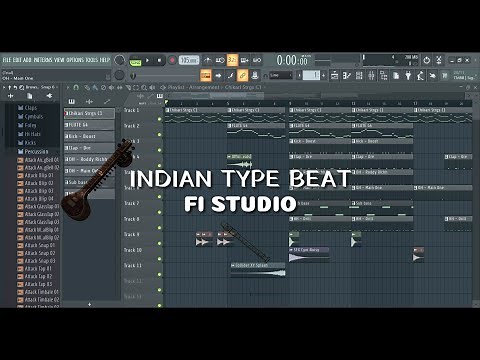Click the overdub recording icon

coord(244,60)
